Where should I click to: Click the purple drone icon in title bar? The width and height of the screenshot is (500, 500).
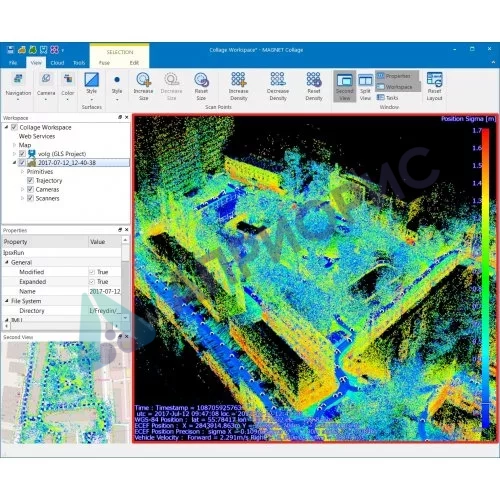coord(54,50)
